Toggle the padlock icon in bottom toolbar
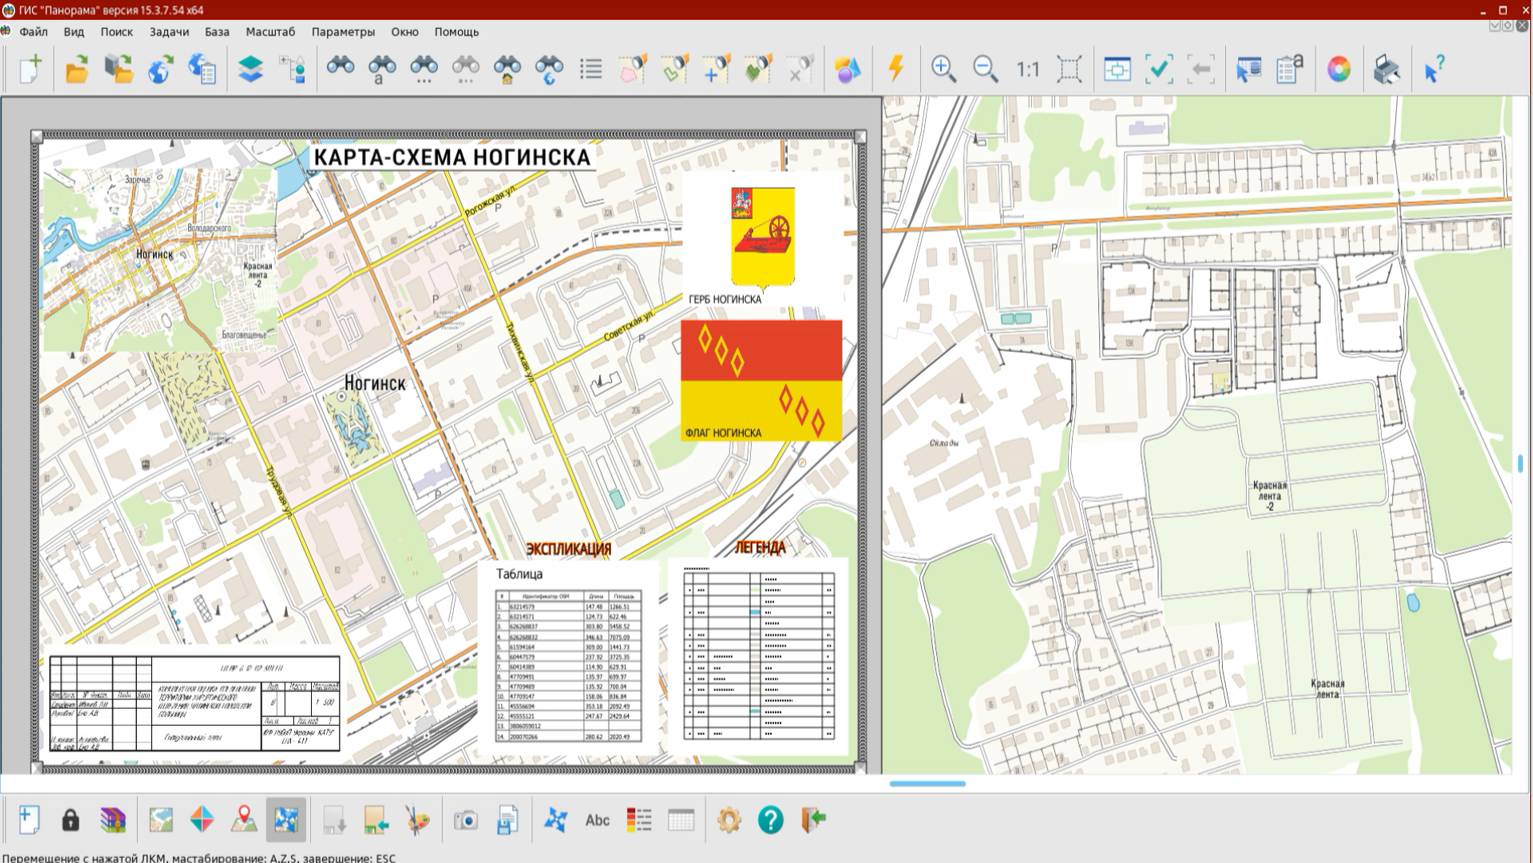 [70, 820]
